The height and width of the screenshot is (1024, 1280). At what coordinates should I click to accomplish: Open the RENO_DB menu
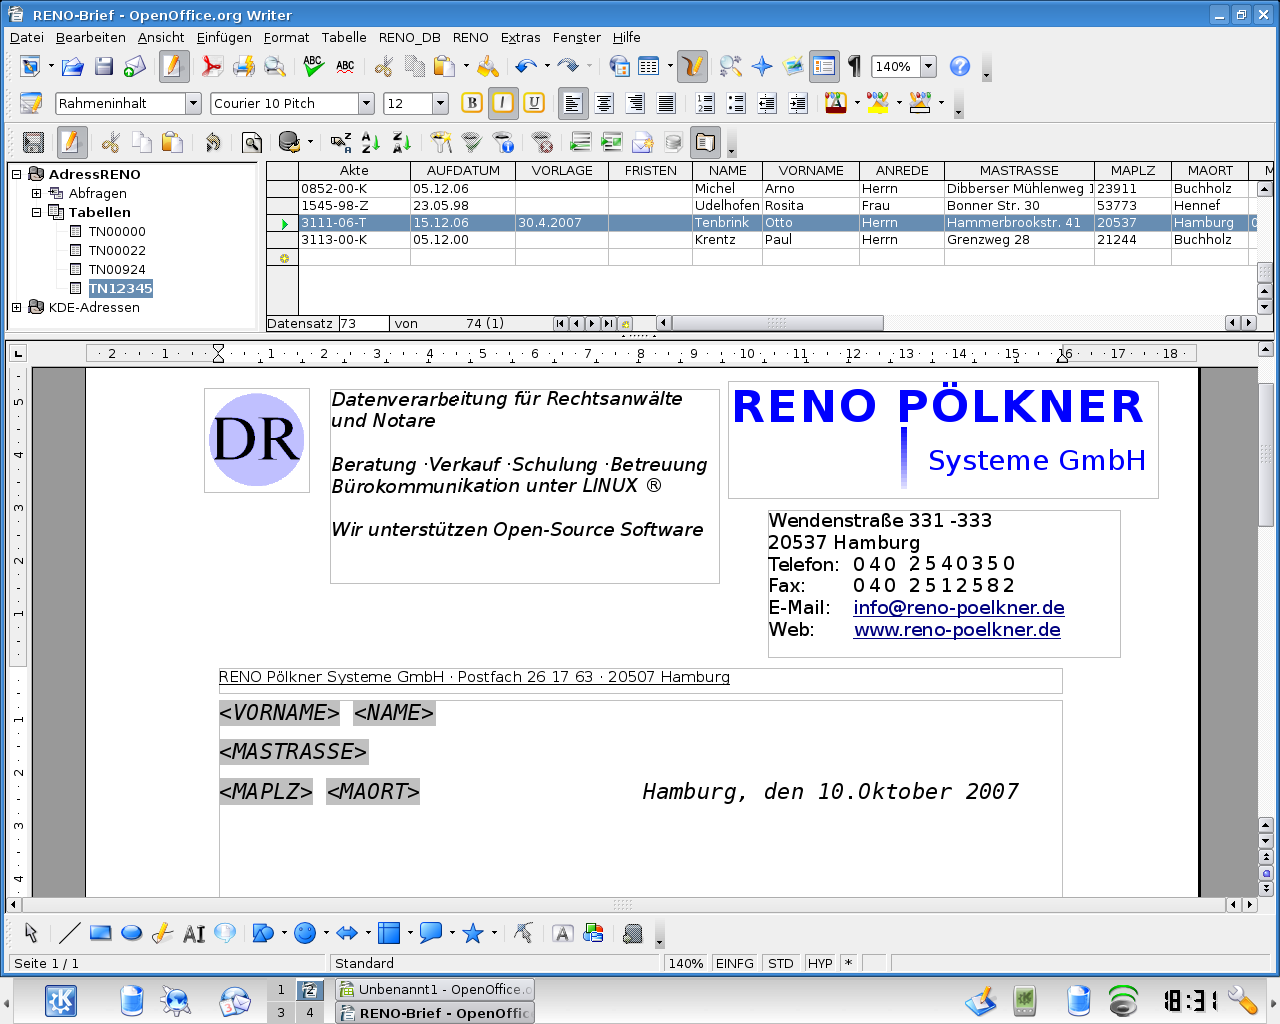[x=409, y=37]
